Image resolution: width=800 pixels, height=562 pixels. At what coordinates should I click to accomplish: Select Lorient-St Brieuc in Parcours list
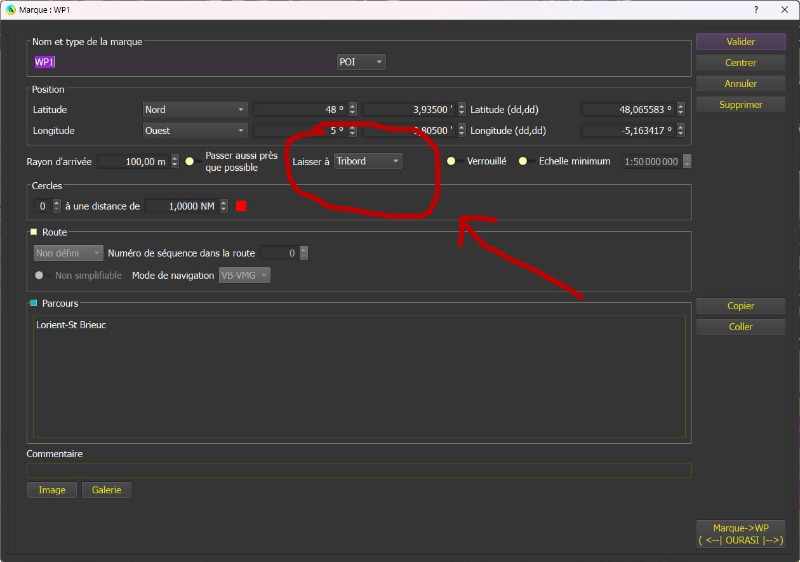(71, 325)
